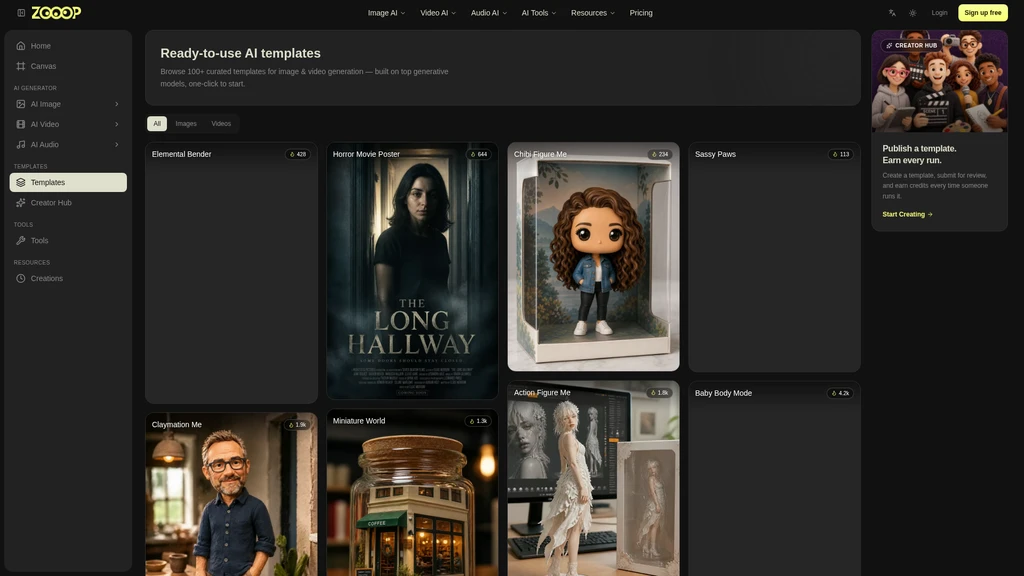
Task: Open the language translation icon
Action: click(892, 13)
